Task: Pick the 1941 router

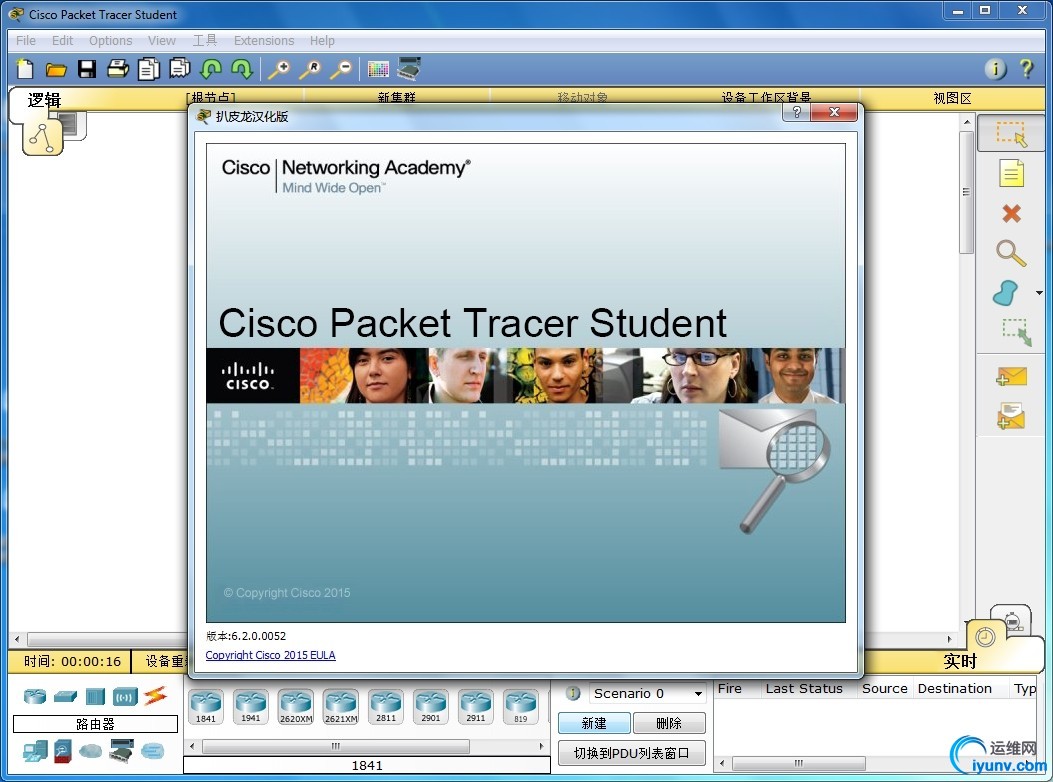Action: [250, 707]
